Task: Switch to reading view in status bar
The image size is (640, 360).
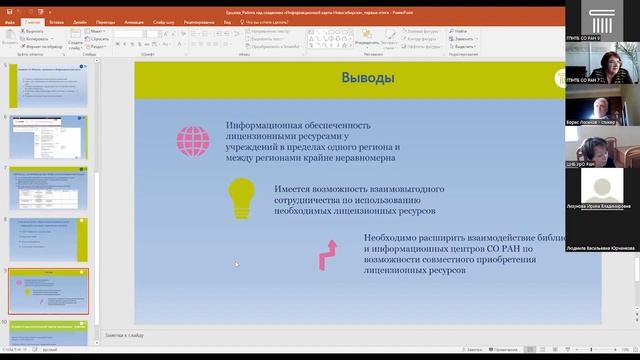Action: click(555, 349)
